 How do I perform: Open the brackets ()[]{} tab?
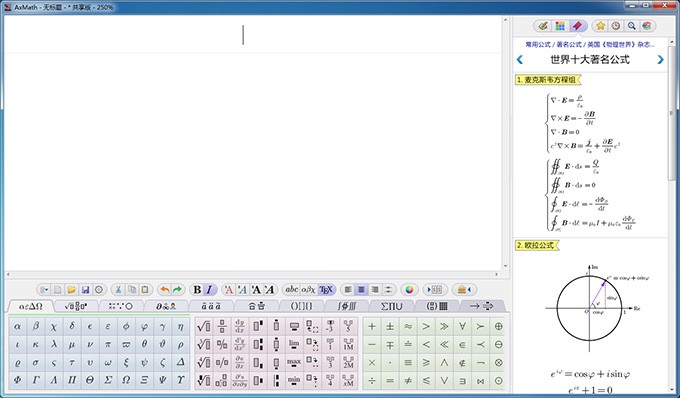[301, 306]
